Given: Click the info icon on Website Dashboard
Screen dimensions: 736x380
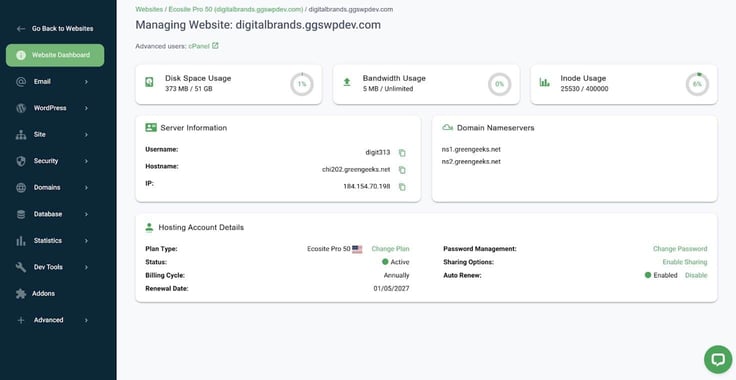Looking at the screenshot, I should tap(21, 55).
